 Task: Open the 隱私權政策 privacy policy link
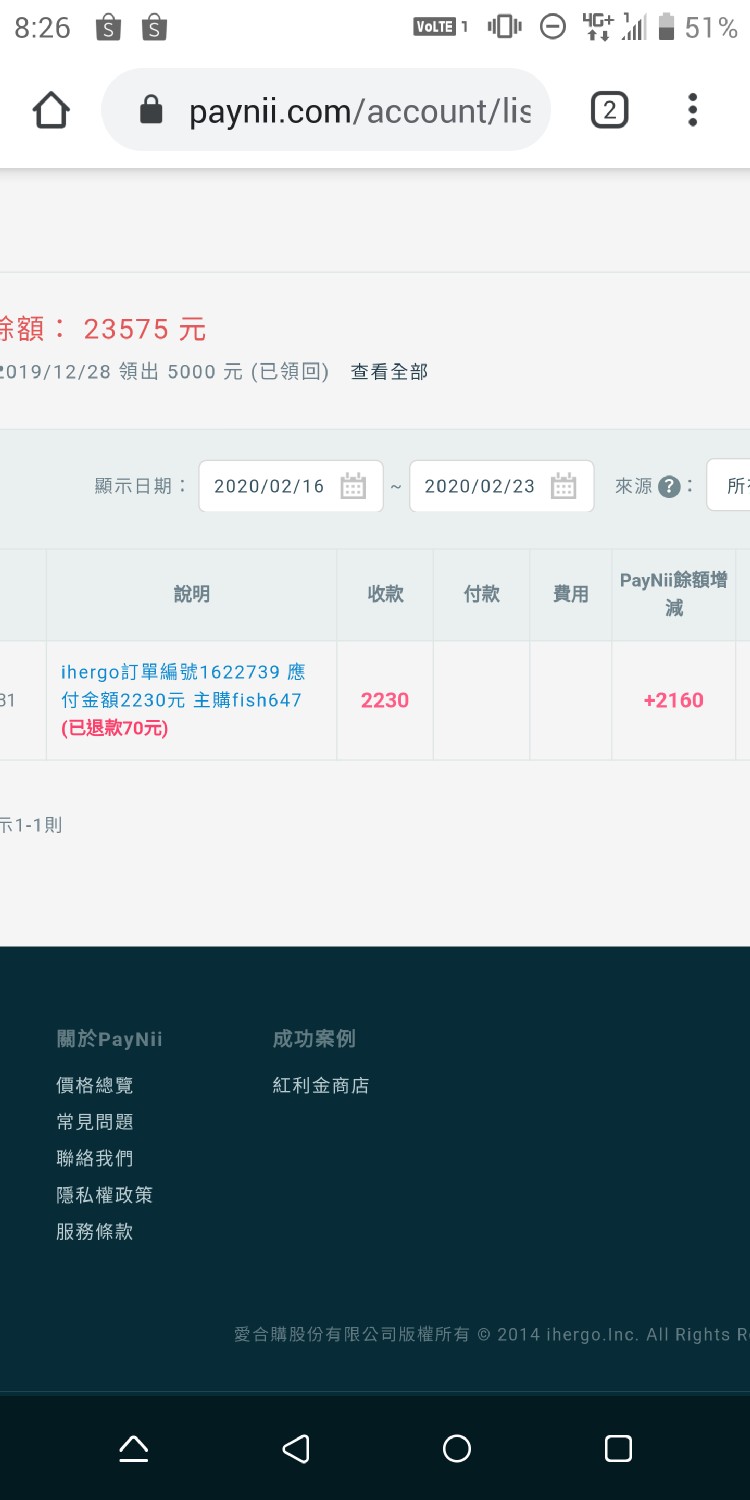click(105, 1195)
